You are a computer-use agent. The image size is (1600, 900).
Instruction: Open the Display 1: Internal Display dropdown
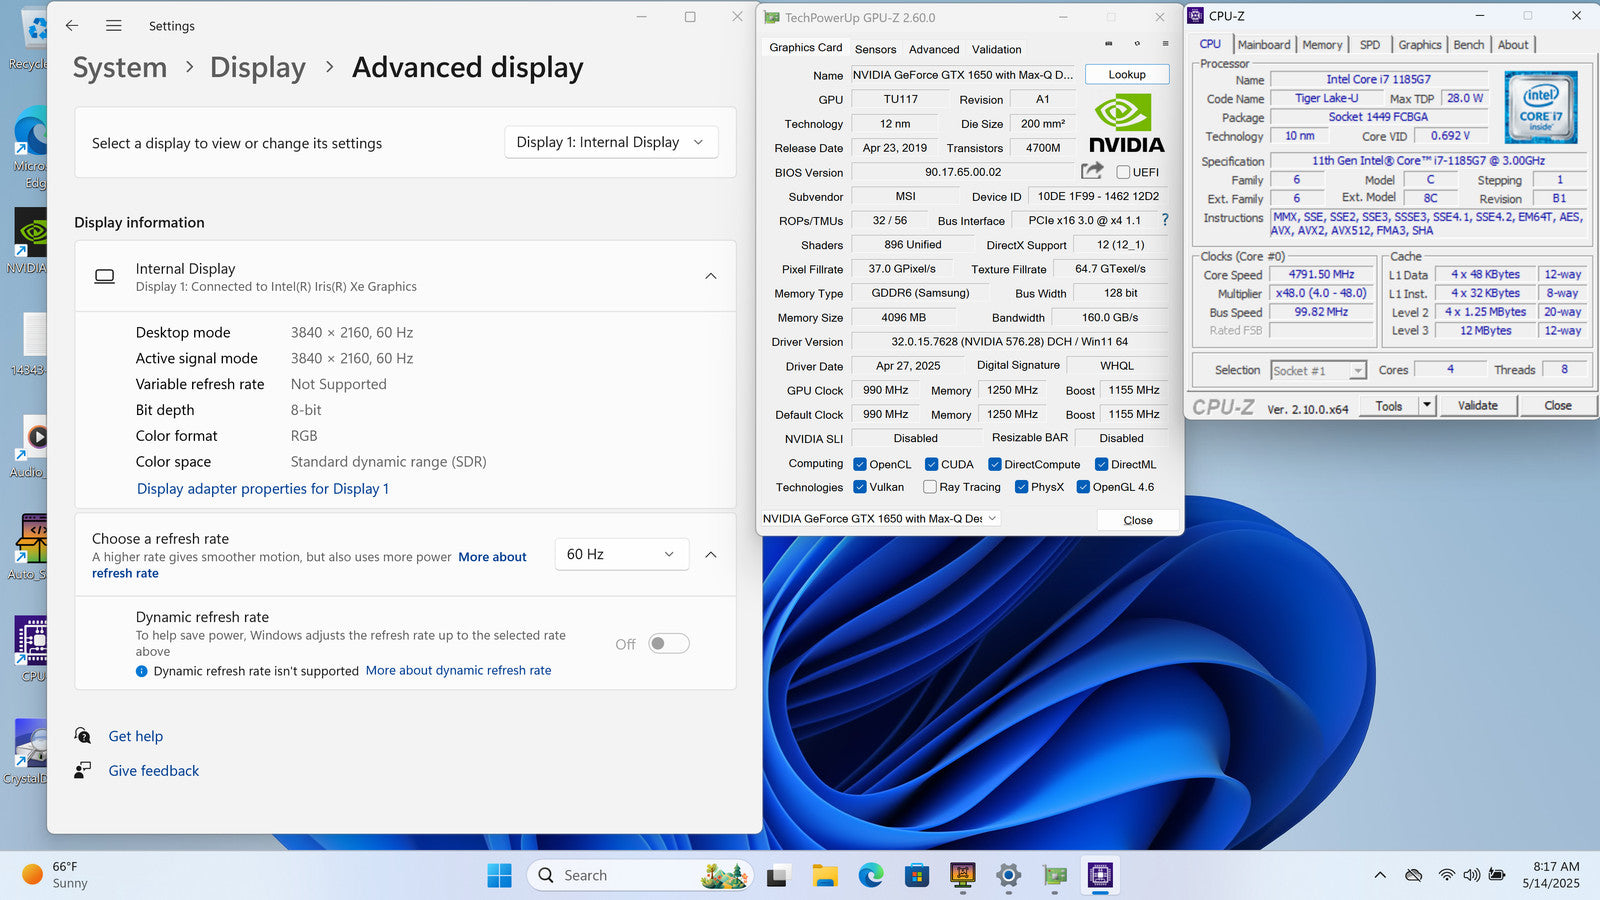point(611,142)
